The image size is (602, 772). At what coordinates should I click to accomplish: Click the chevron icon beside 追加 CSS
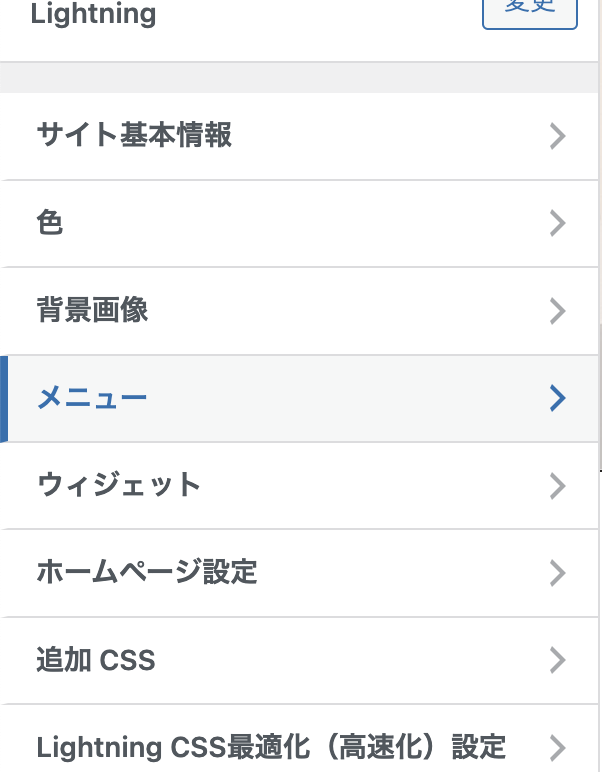pyautogui.click(x=558, y=660)
